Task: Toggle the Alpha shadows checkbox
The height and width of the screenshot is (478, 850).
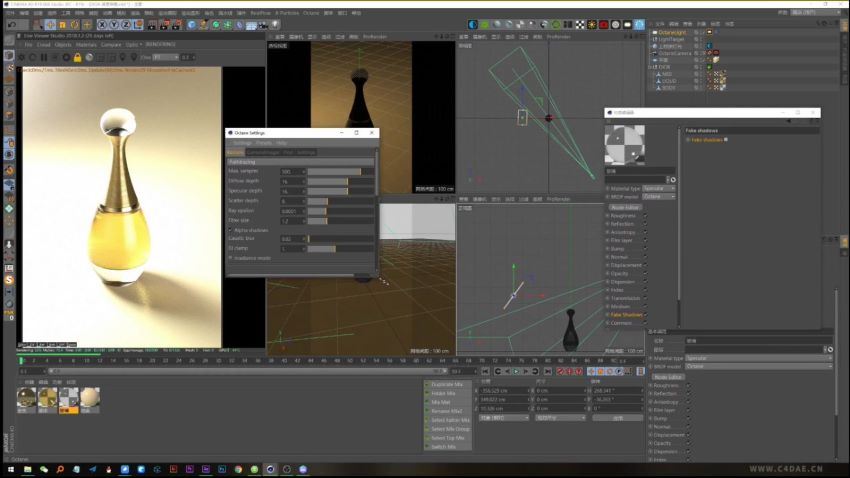Action: (x=231, y=230)
